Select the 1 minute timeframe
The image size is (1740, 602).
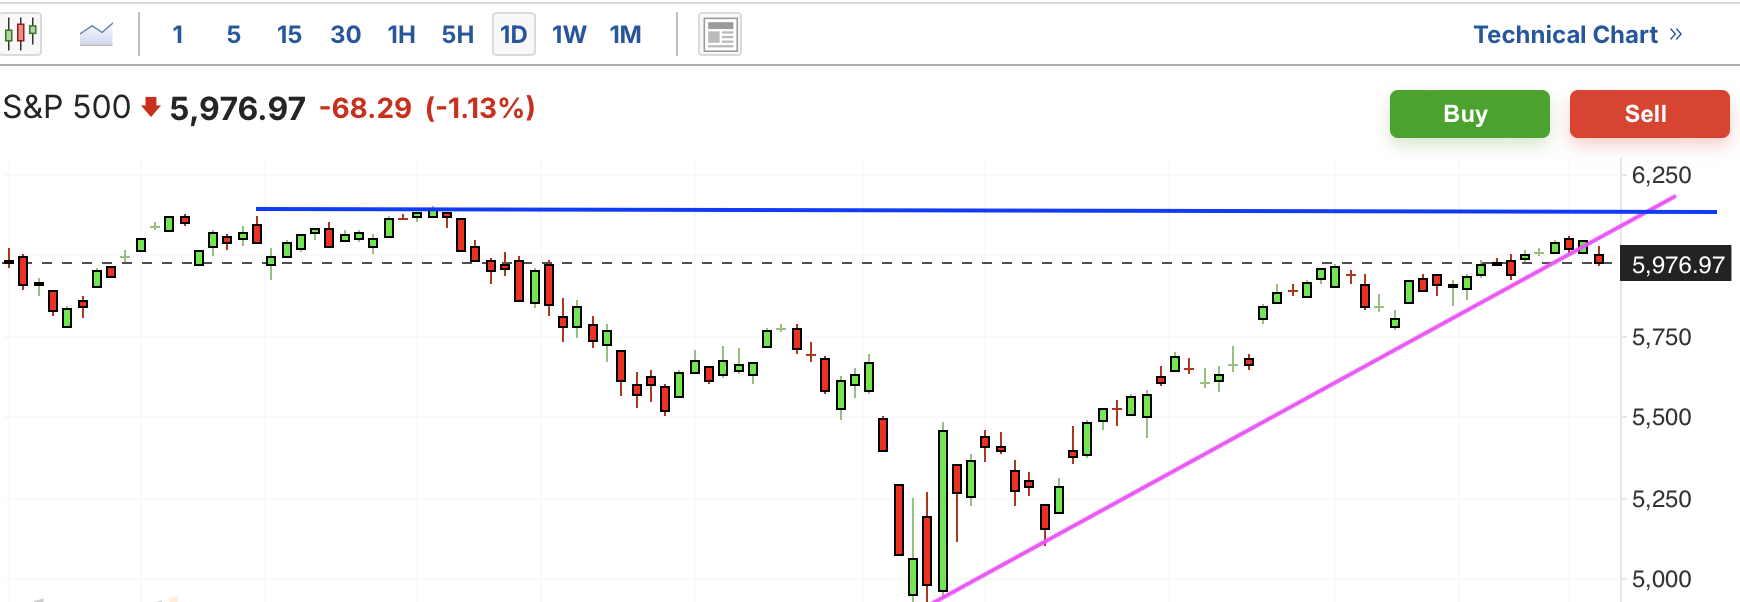[x=178, y=35]
